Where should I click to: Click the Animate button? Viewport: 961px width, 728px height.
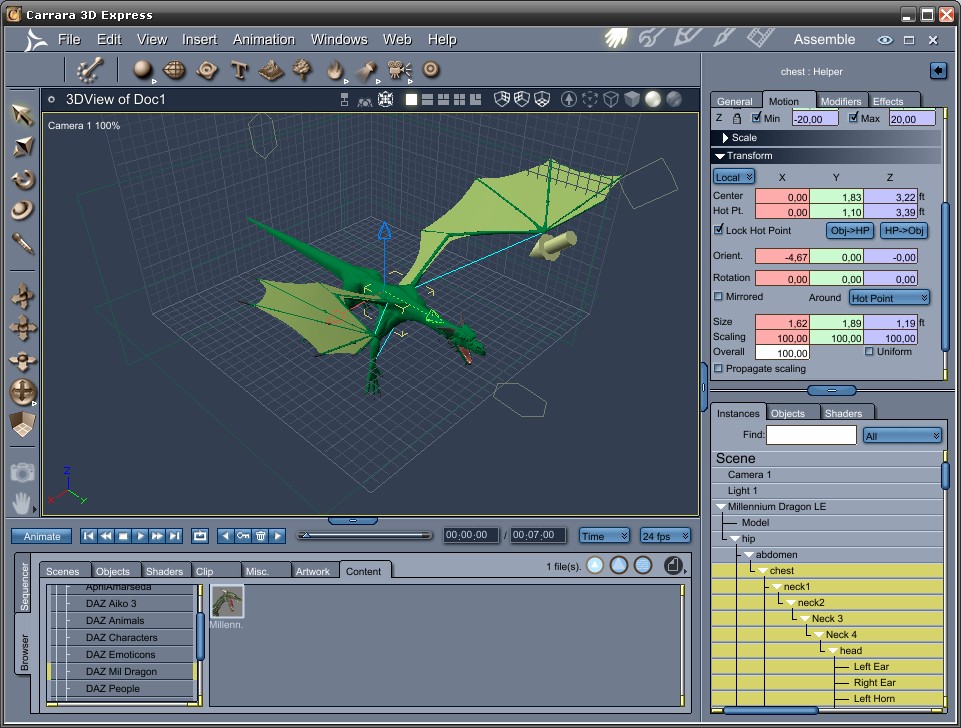[x=42, y=536]
